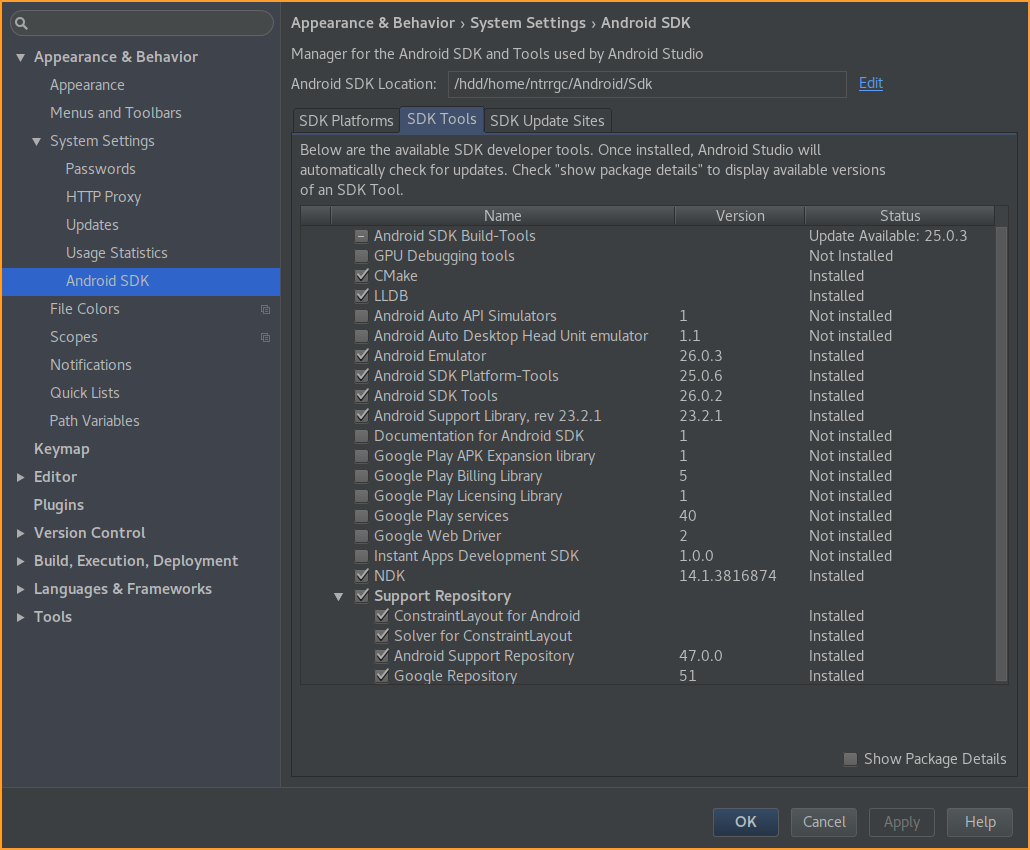Uncheck the CMake package
The height and width of the screenshot is (850, 1030).
(361, 276)
